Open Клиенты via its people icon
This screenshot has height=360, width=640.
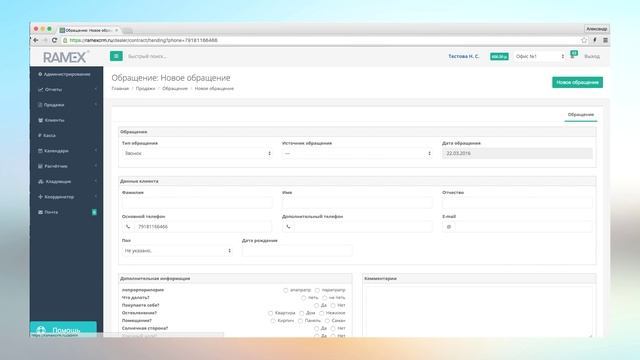pyautogui.click(x=40, y=120)
